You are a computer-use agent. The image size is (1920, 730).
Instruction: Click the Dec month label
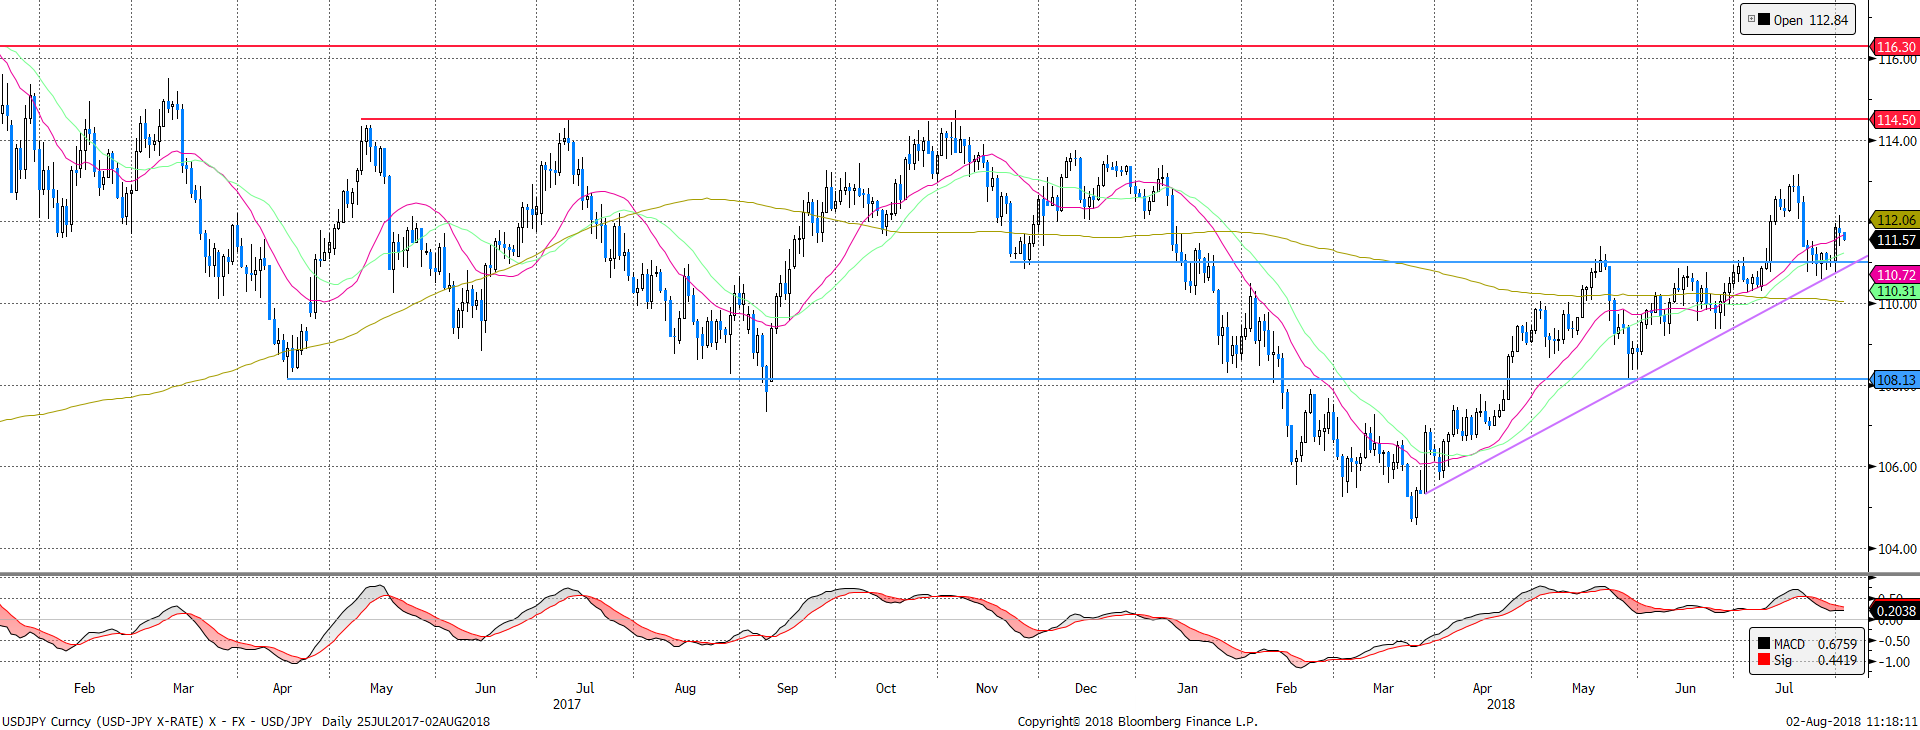(x=1086, y=688)
